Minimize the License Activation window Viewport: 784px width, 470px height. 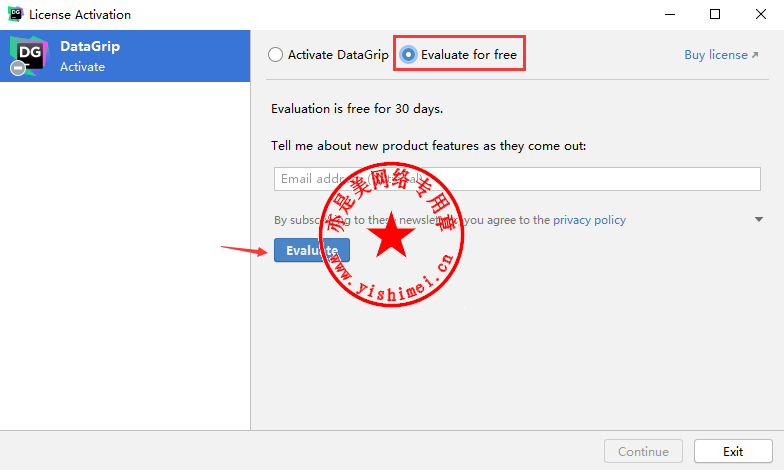670,14
